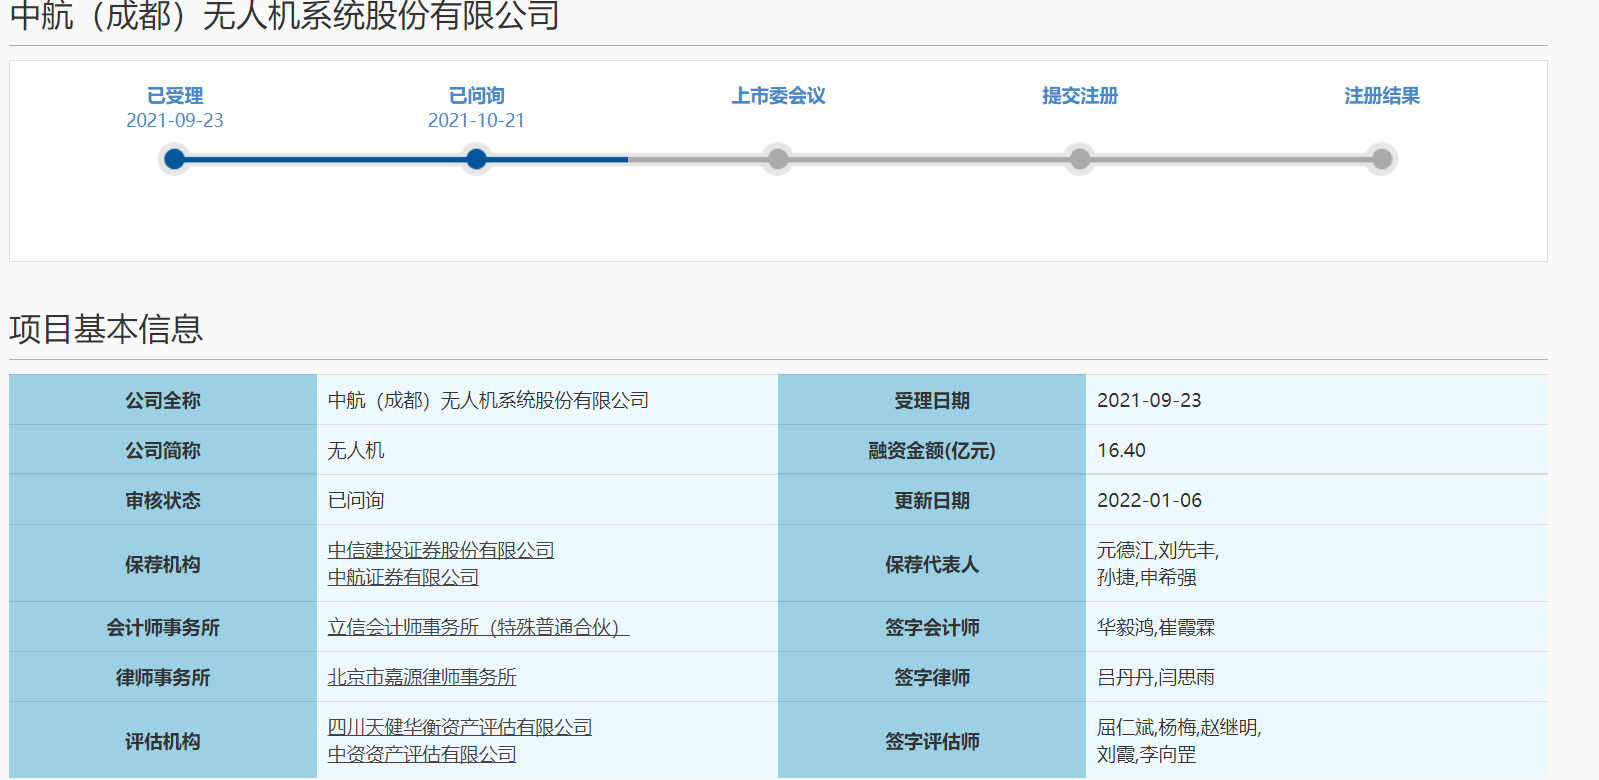Click the date 2021-09-23 under 已受理
The image size is (1599, 780).
175,121
